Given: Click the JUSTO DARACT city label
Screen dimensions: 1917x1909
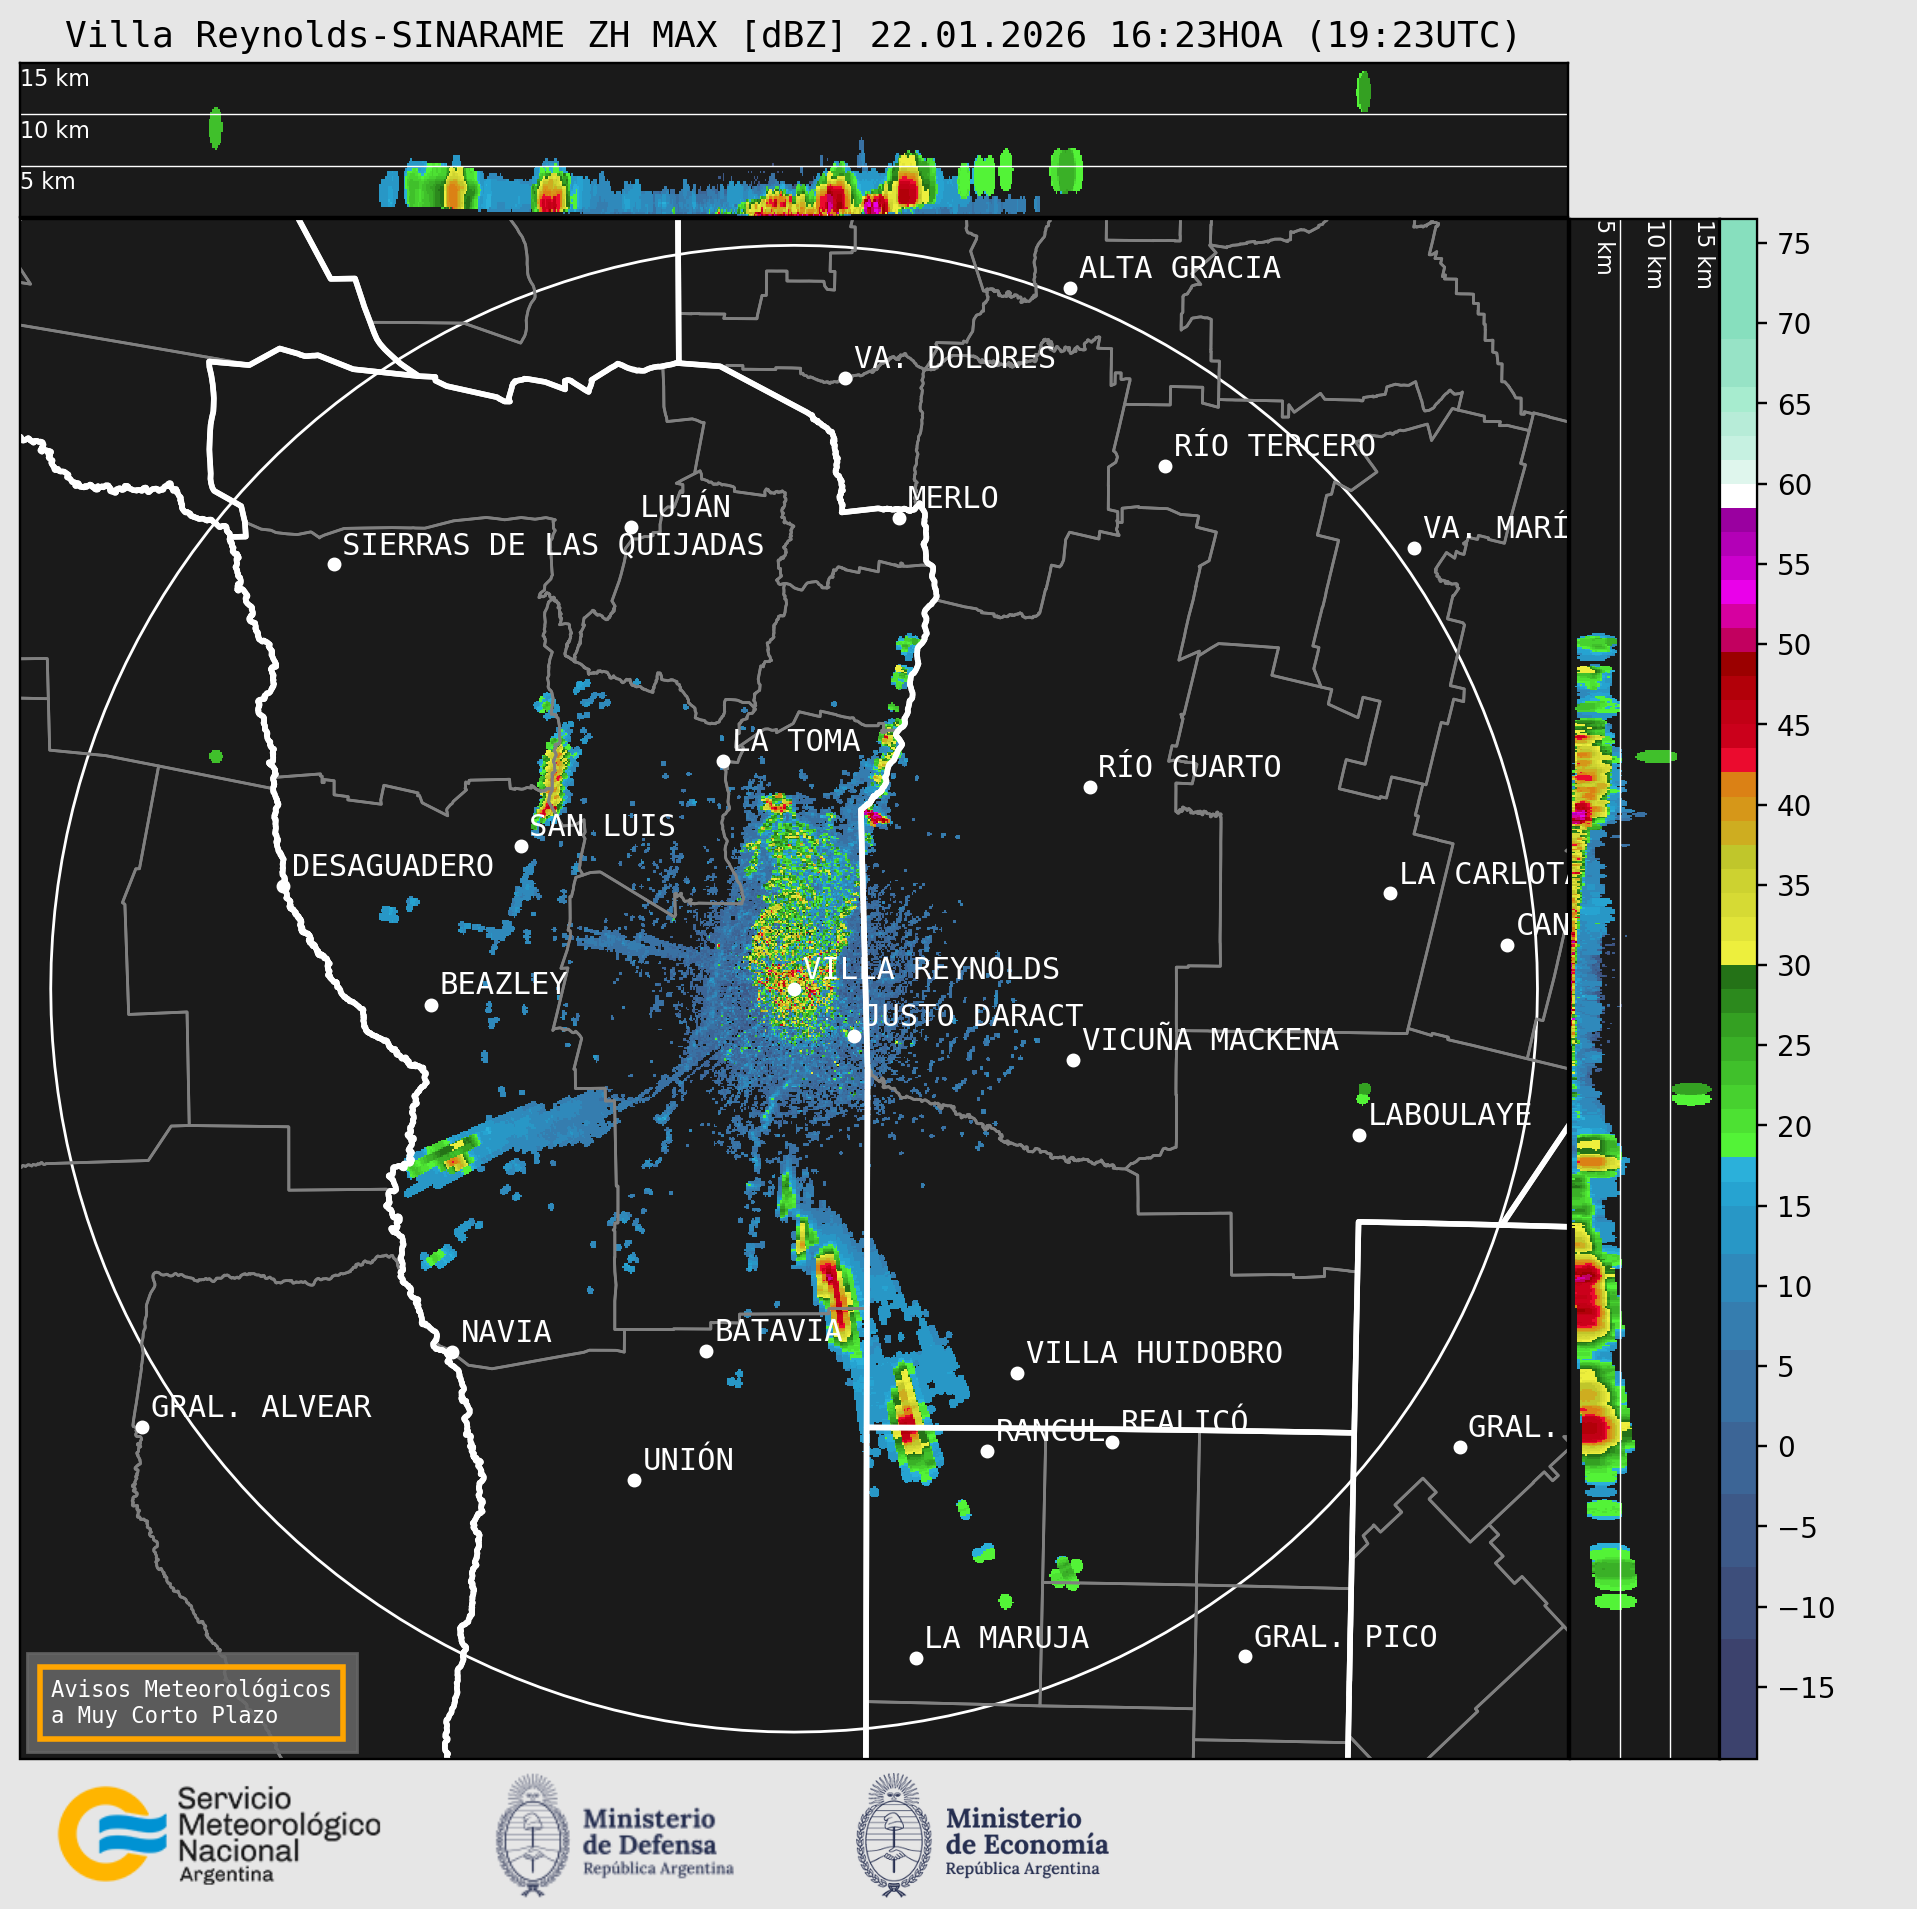Looking at the screenshot, I should (973, 1016).
